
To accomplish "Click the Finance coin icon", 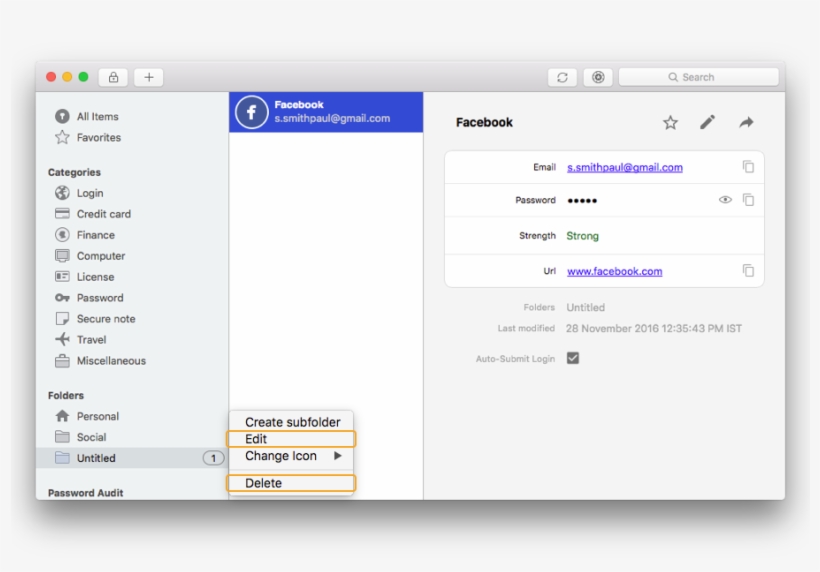I will coord(62,235).
